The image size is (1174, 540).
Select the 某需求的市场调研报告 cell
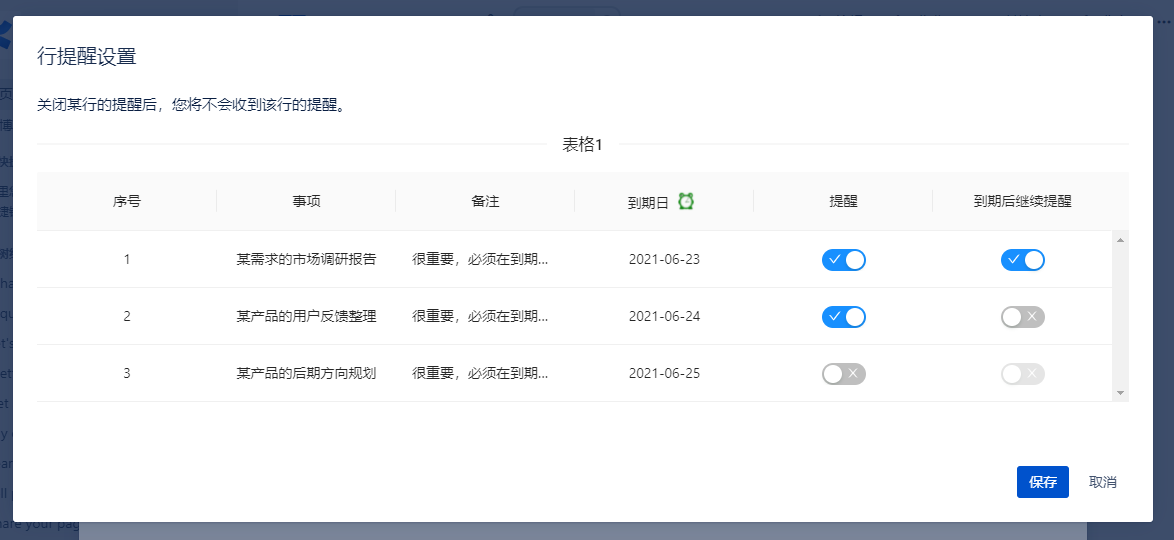(306, 260)
